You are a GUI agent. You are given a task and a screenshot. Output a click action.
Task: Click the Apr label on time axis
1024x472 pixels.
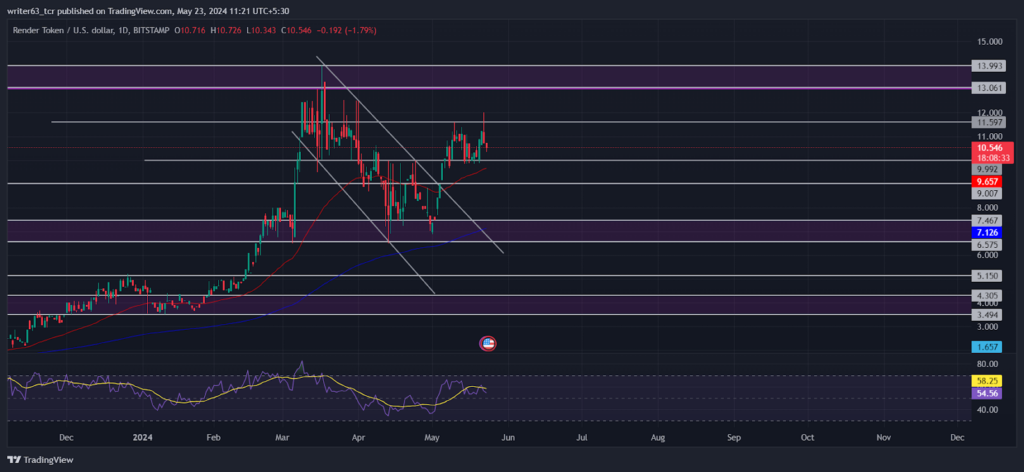pyautogui.click(x=357, y=437)
